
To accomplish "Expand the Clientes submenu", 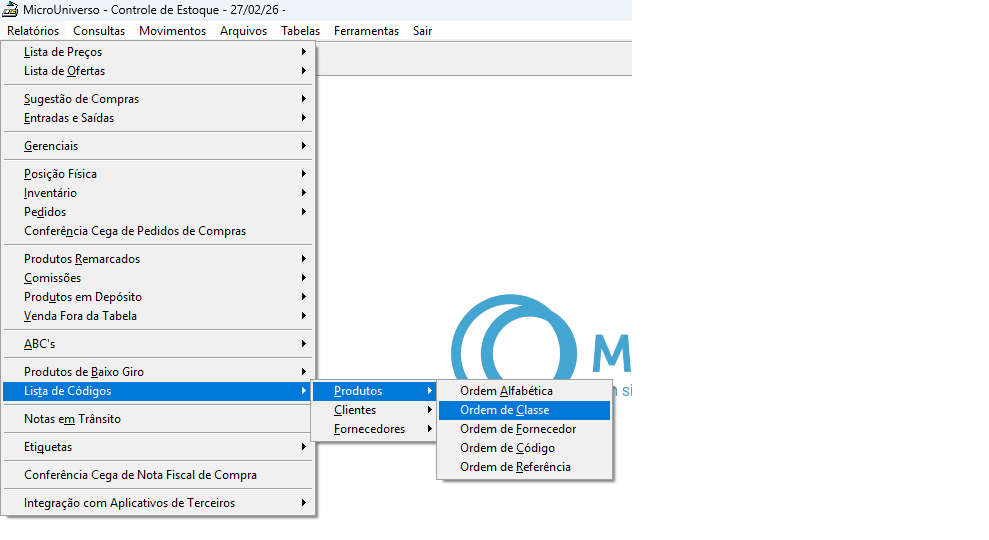I will pos(355,410).
